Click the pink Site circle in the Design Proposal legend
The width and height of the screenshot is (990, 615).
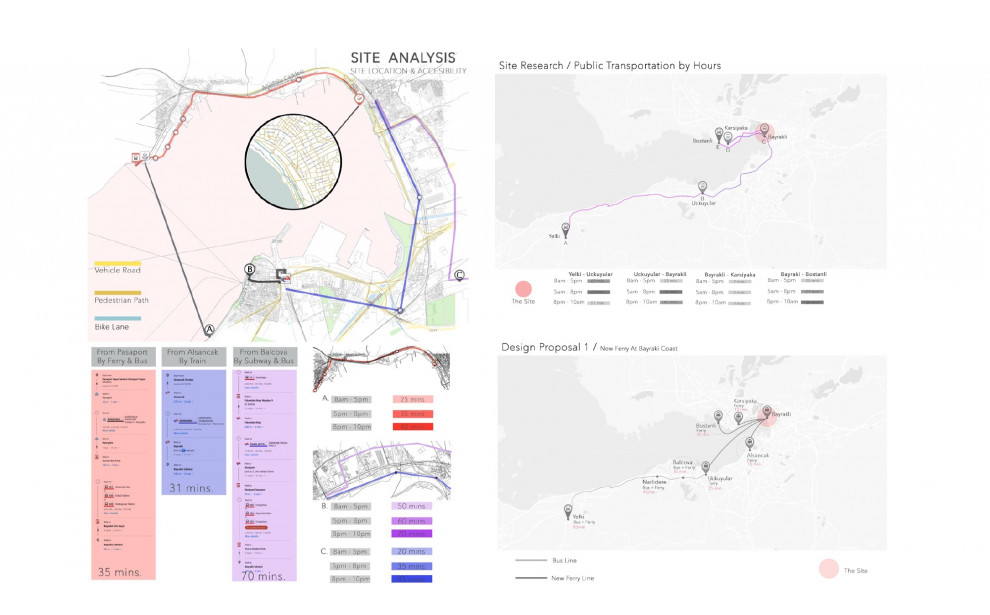coord(828,569)
